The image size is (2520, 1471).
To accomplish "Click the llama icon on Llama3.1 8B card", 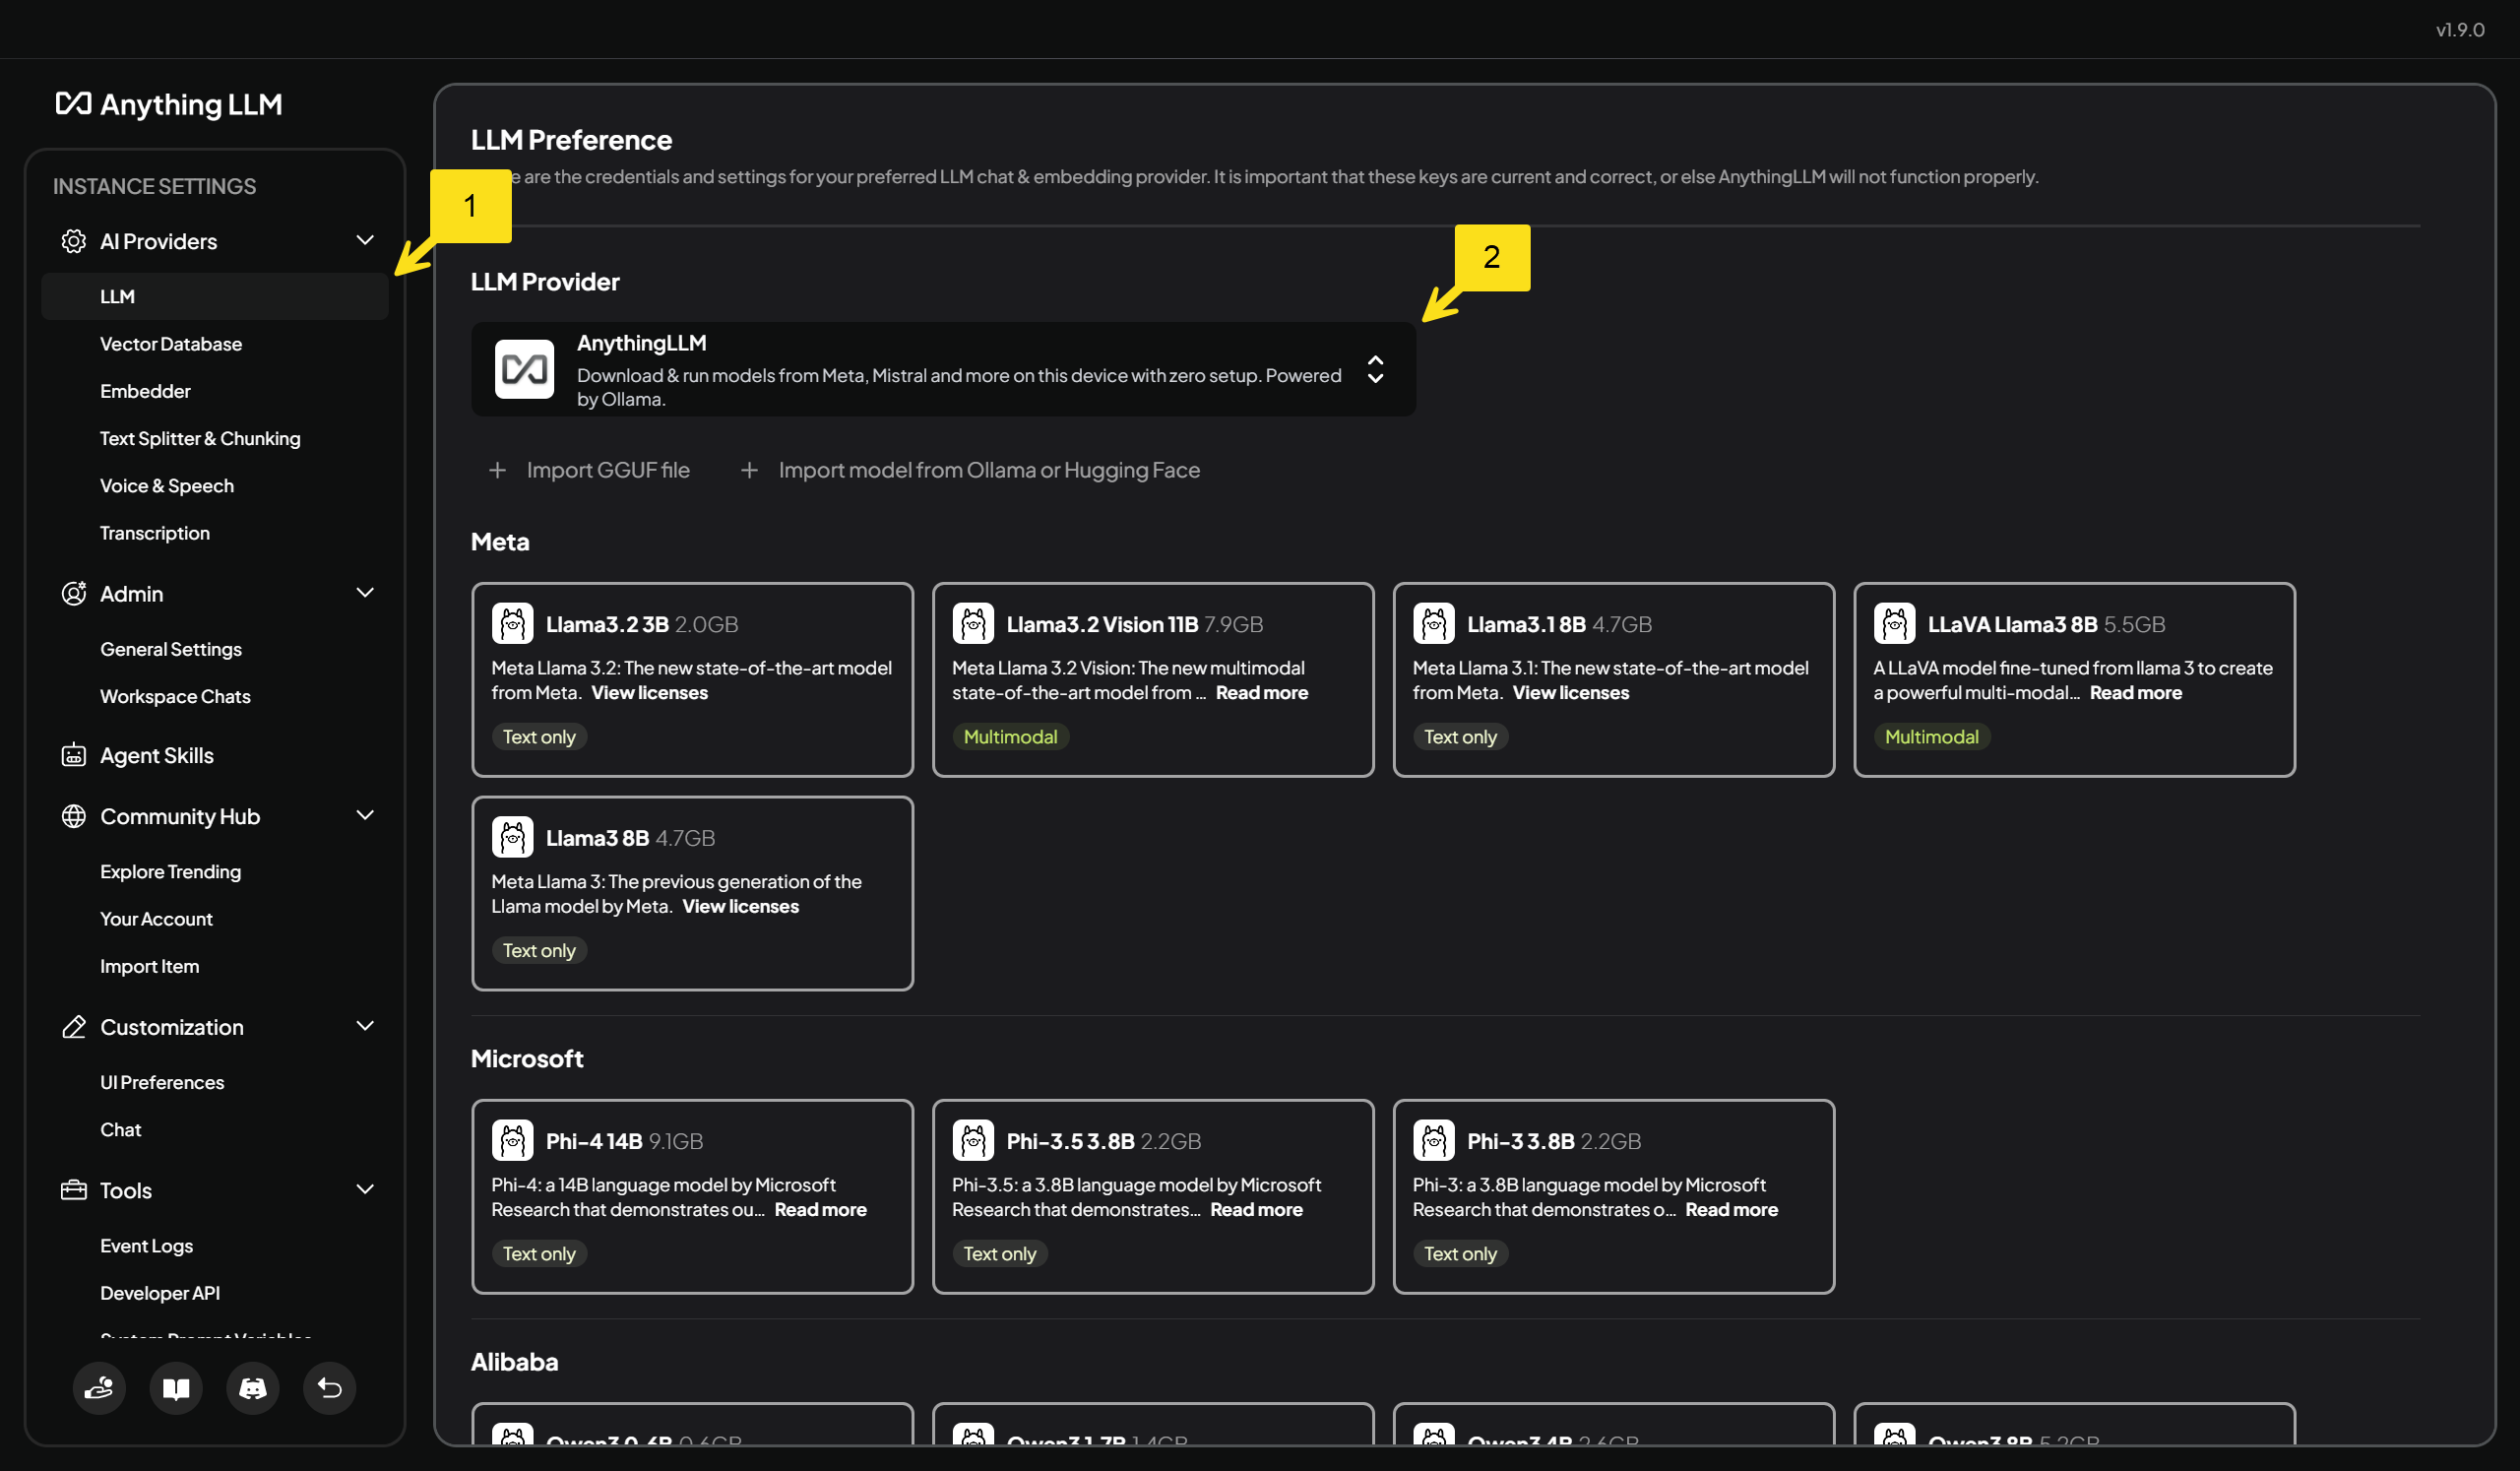I will (x=1434, y=624).
